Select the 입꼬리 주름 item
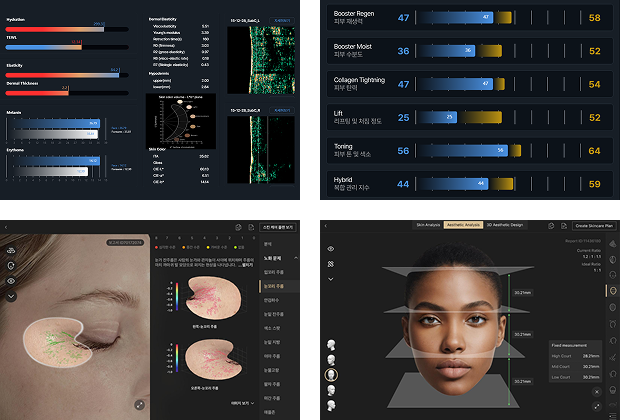This screenshot has height=420, width=620. click(x=274, y=272)
